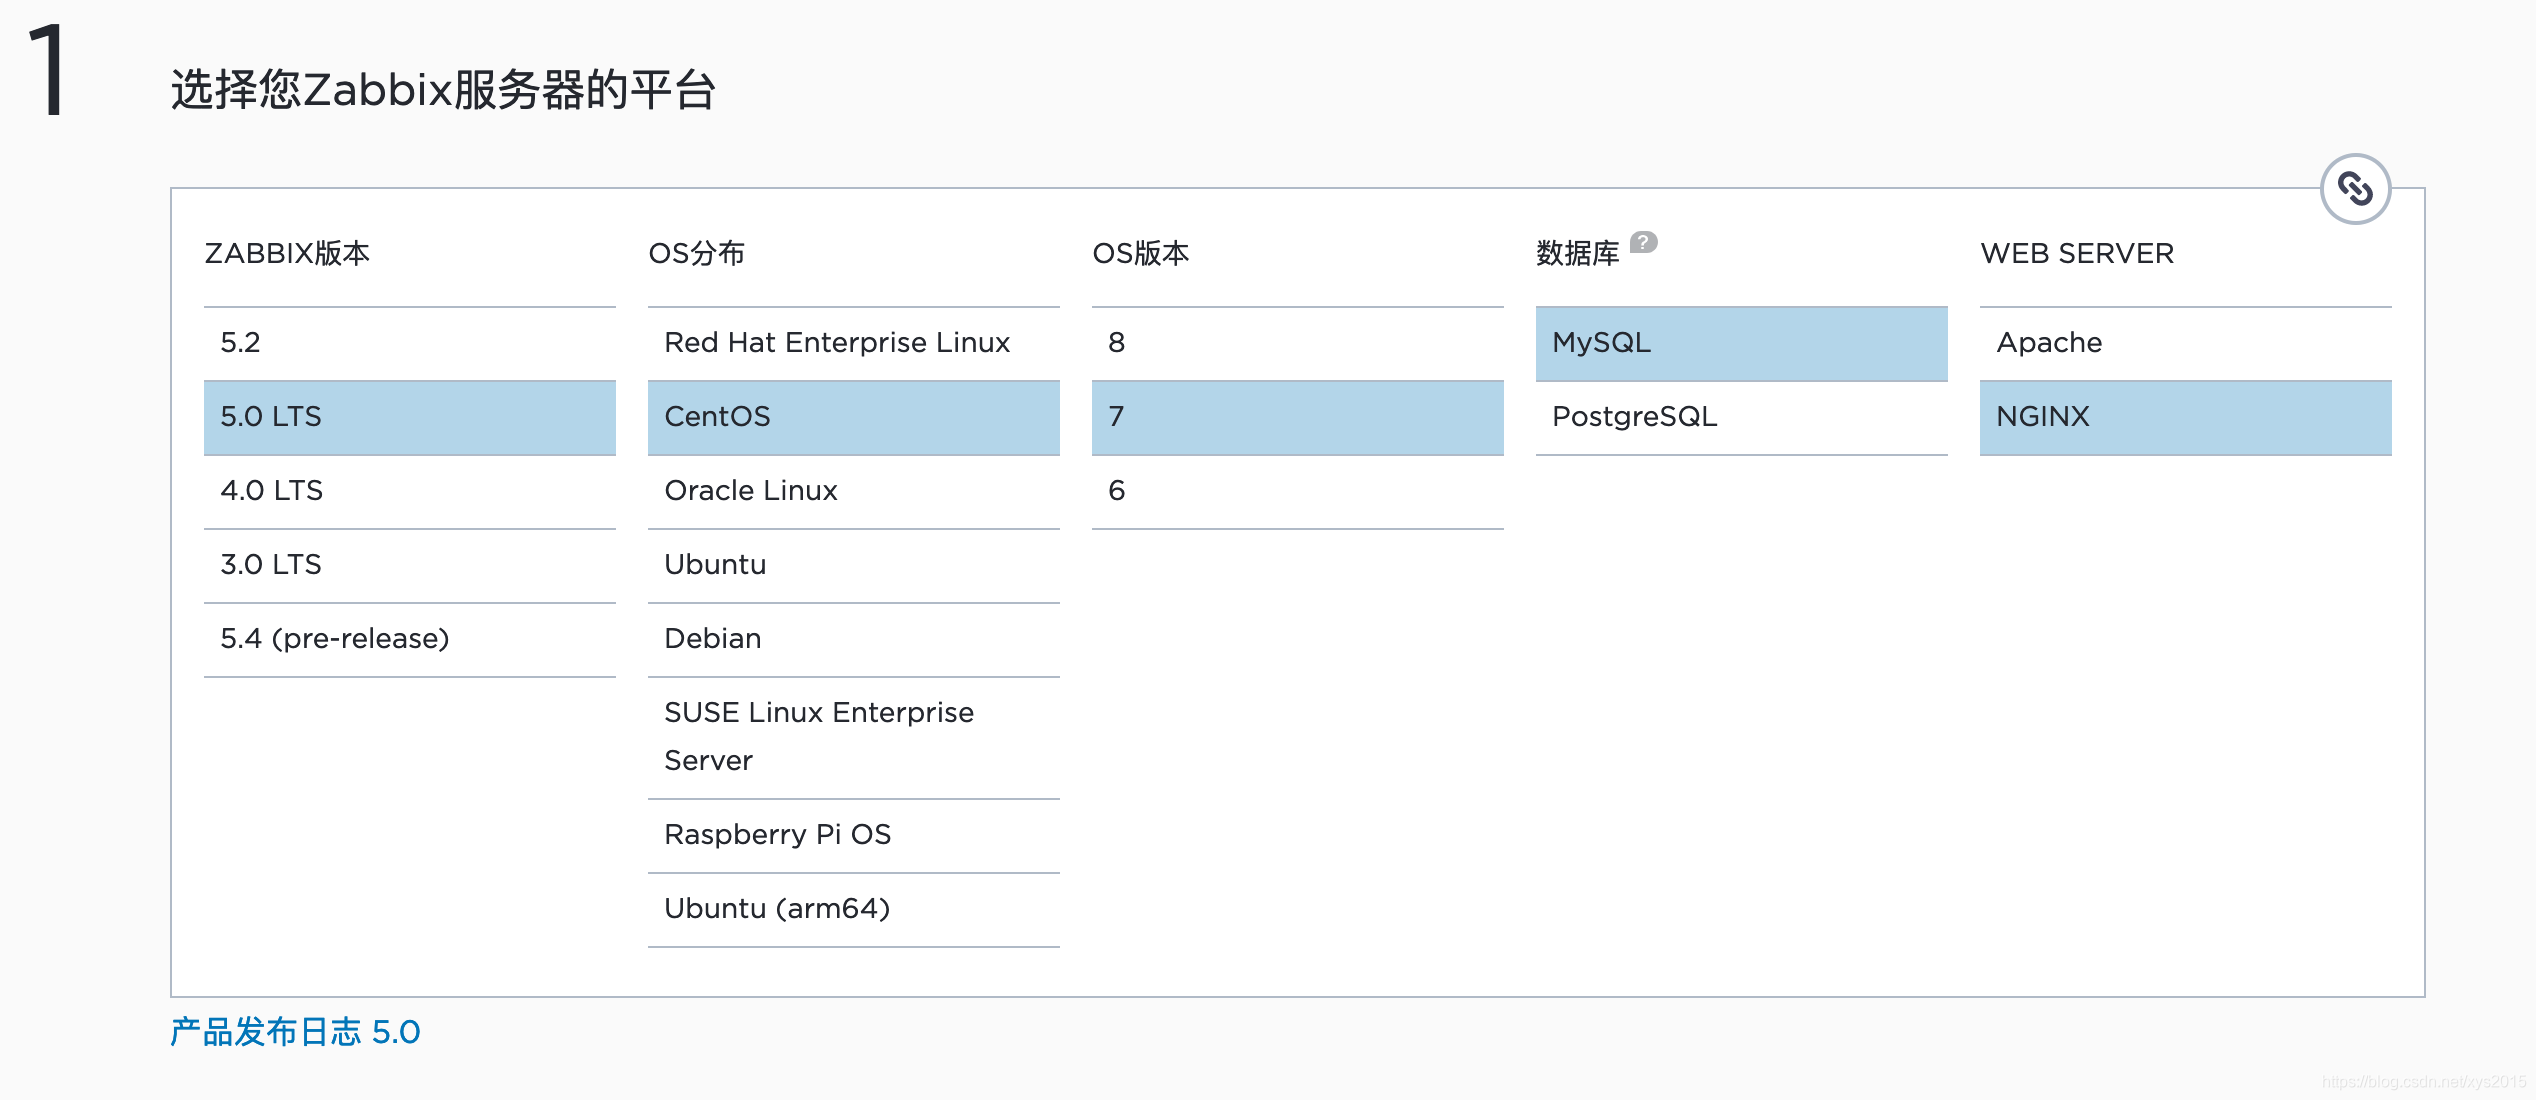Select Zabbix version 5.4 (pre-release)
This screenshot has height=1100, width=2536.
click(x=410, y=639)
